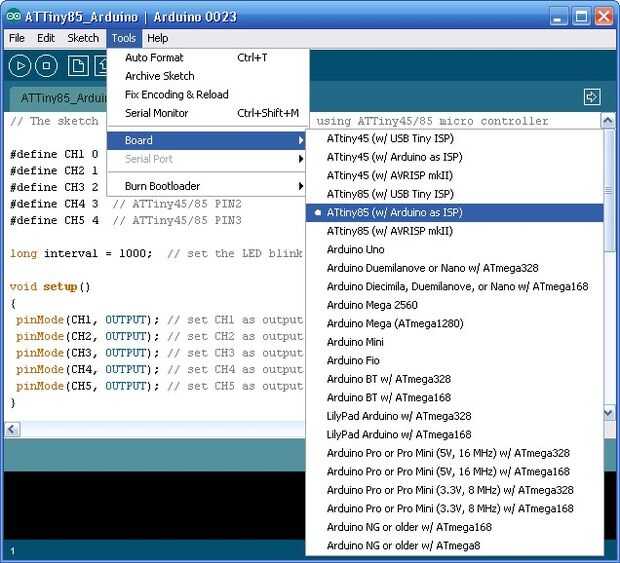Minimize the Arduino window

(558, 17)
